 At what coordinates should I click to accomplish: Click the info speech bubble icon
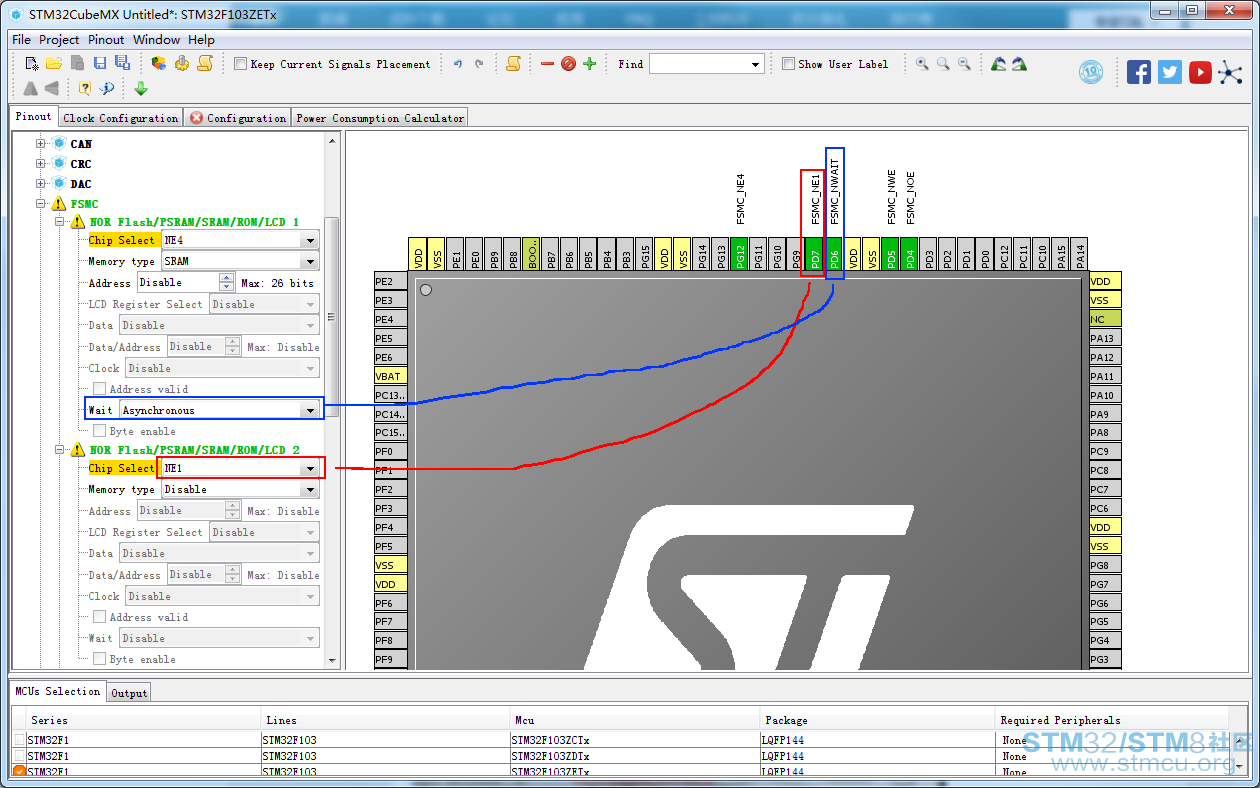(x=106, y=88)
